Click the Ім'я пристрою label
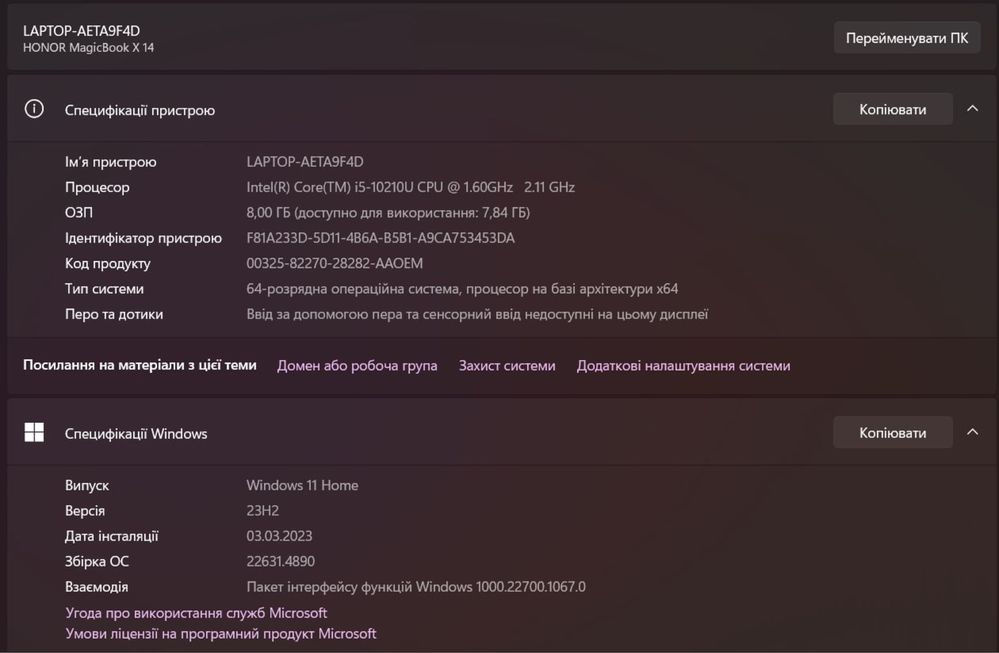This screenshot has width=999, height=653. tap(111, 162)
